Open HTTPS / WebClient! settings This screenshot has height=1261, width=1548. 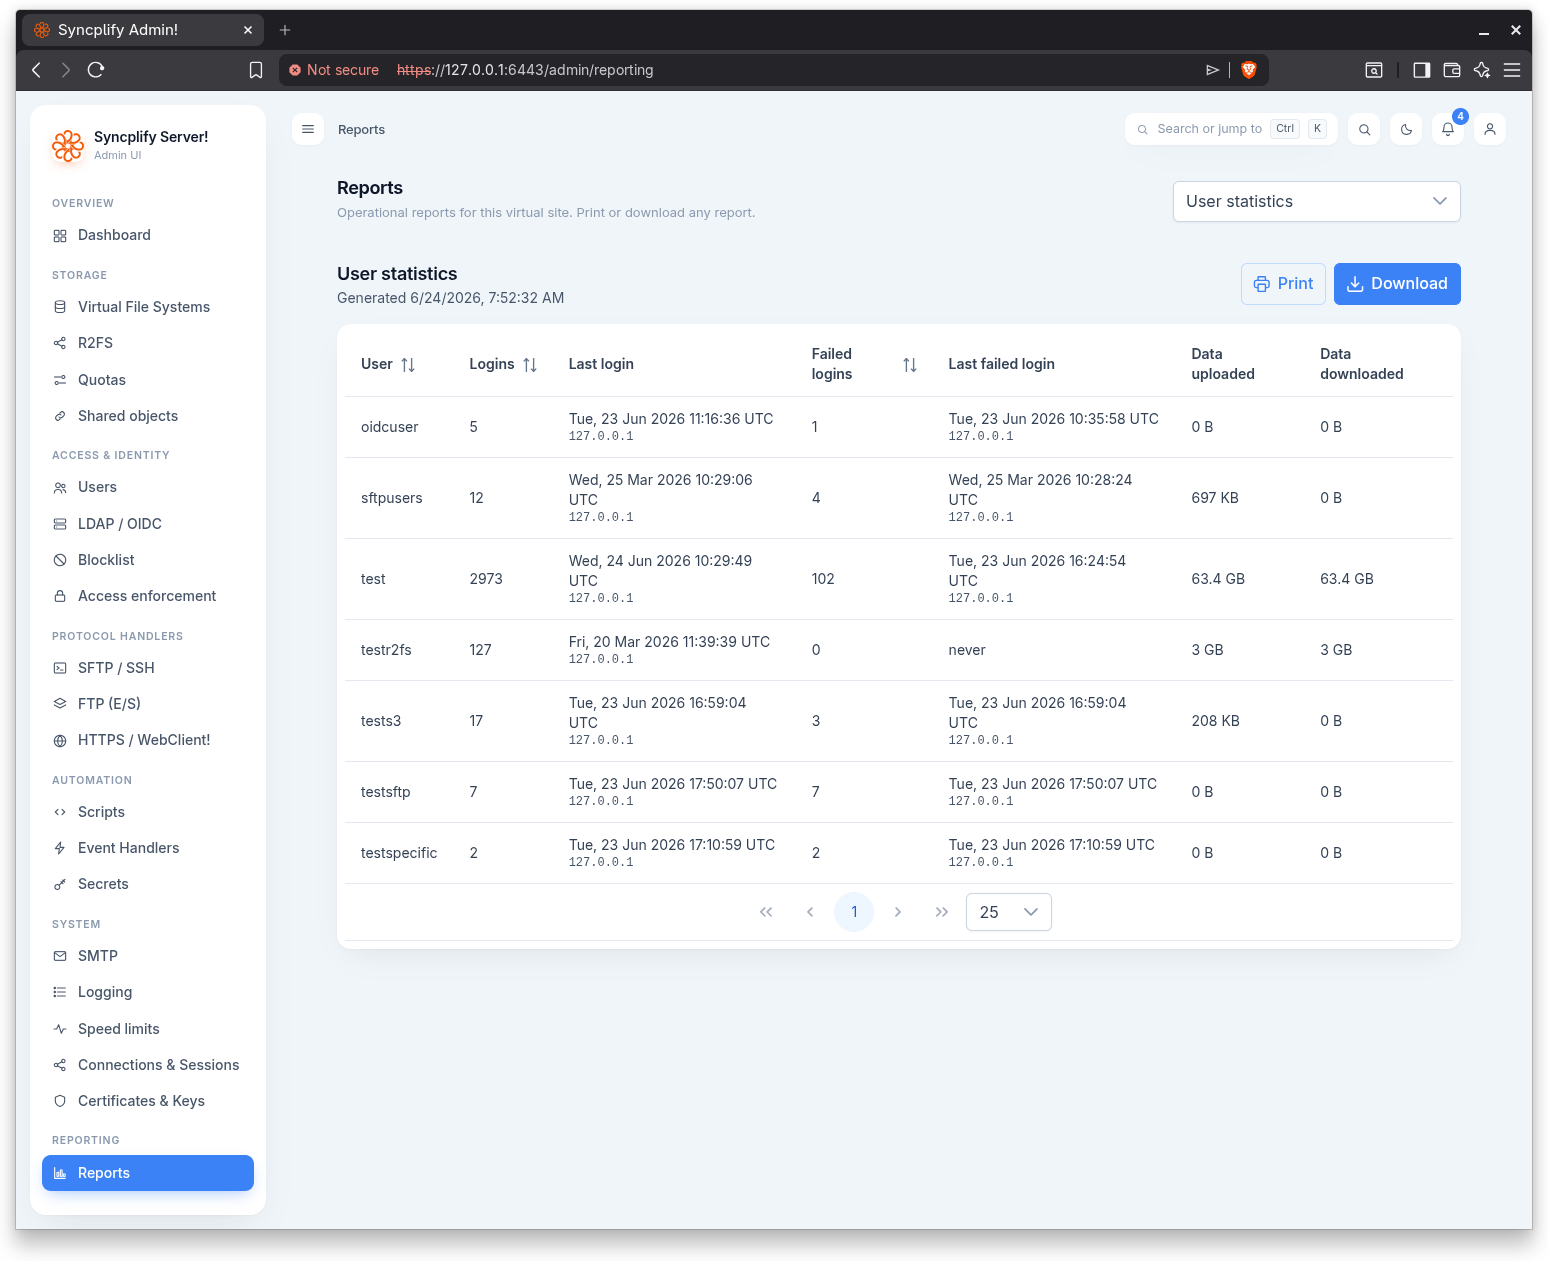[x=148, y=740]
